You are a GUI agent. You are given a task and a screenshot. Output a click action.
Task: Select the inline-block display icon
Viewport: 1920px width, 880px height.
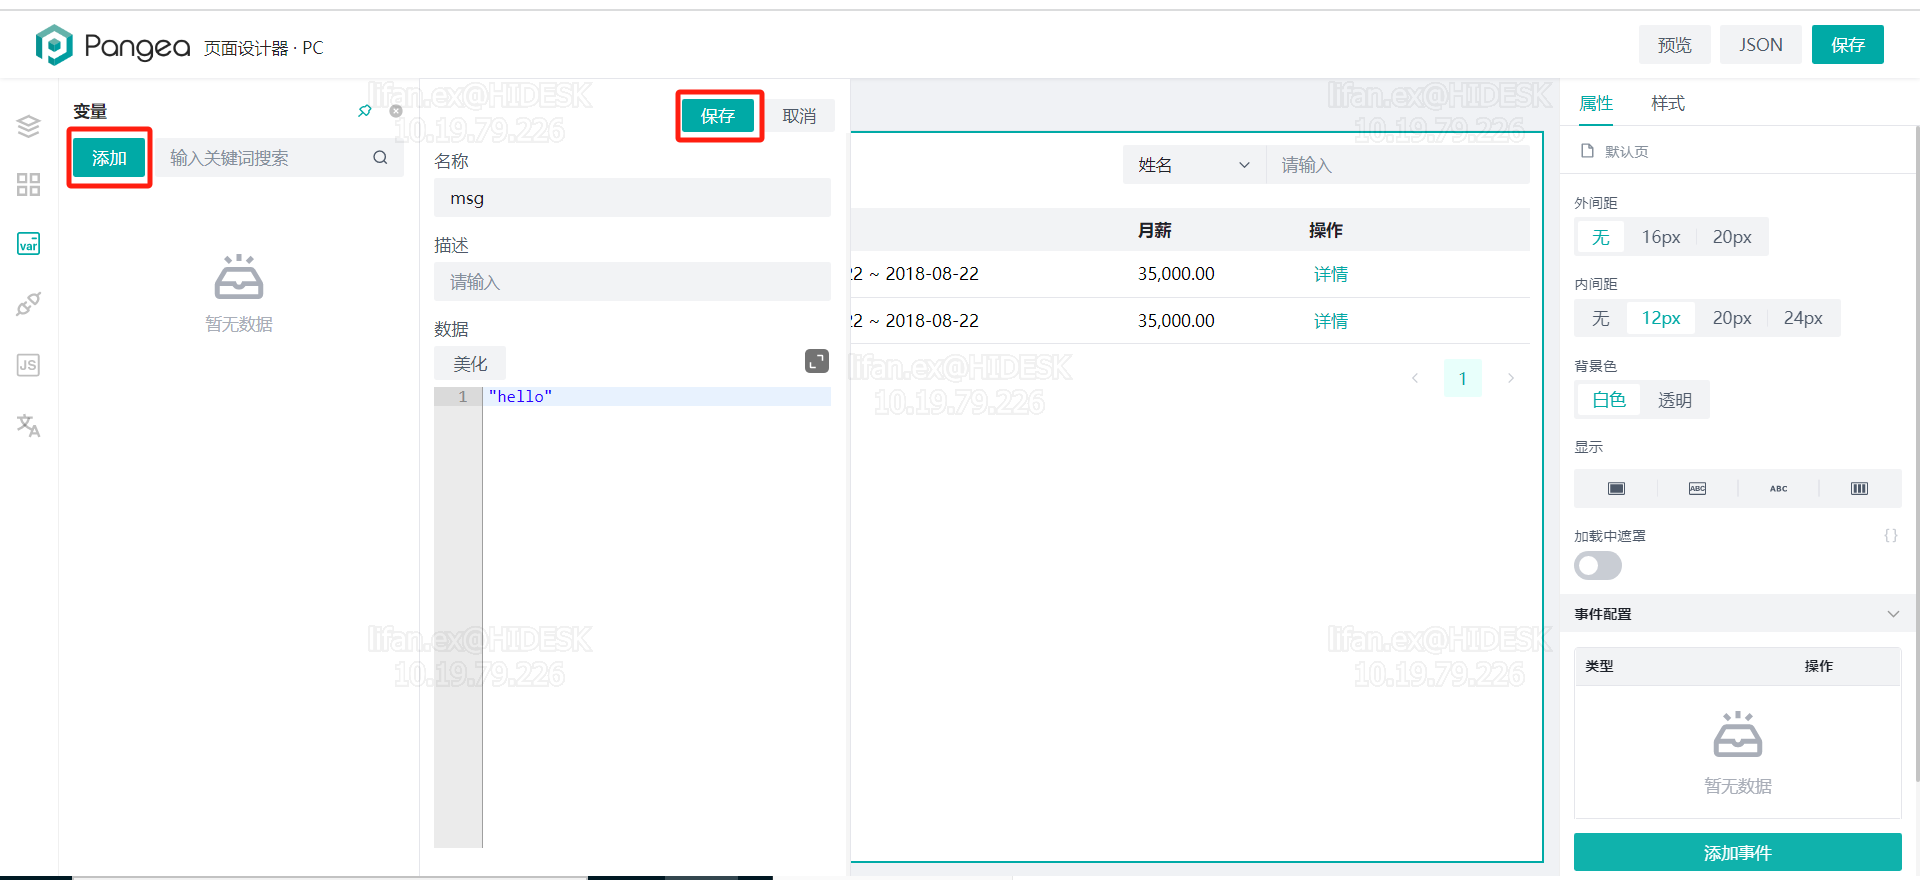click(1697, 488)
